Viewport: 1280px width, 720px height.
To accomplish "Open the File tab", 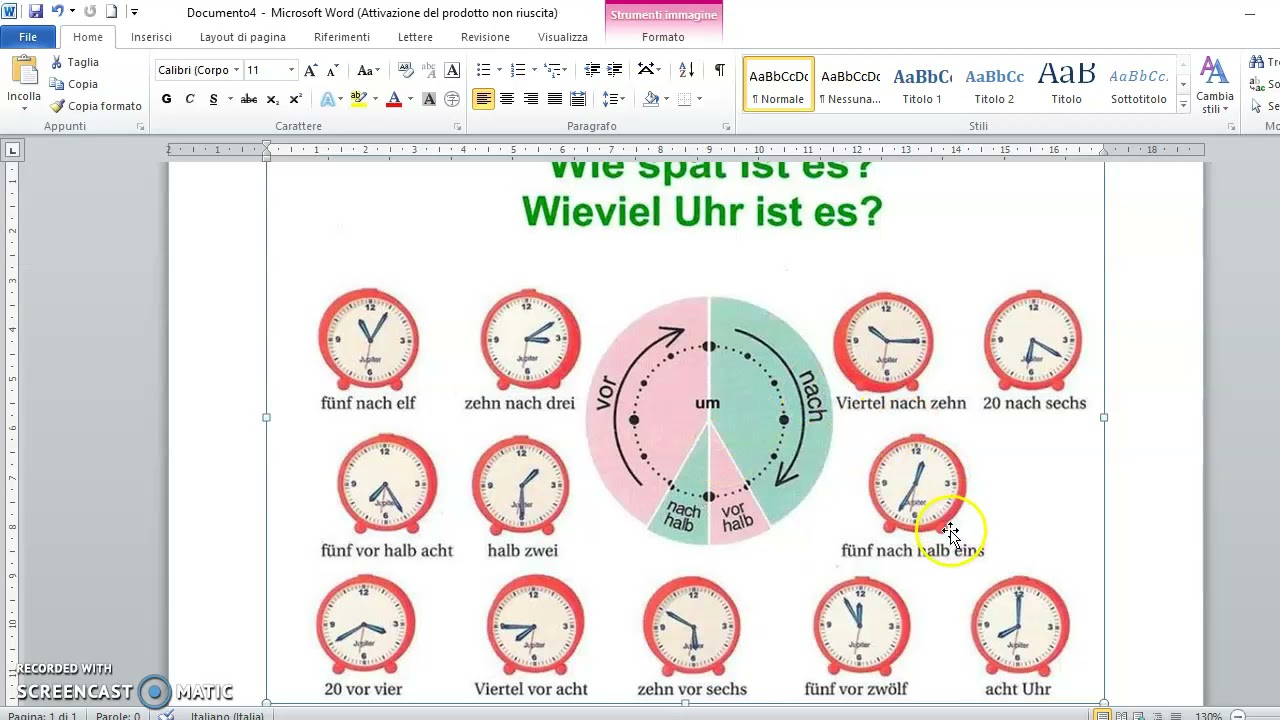I will coord(28,37).
